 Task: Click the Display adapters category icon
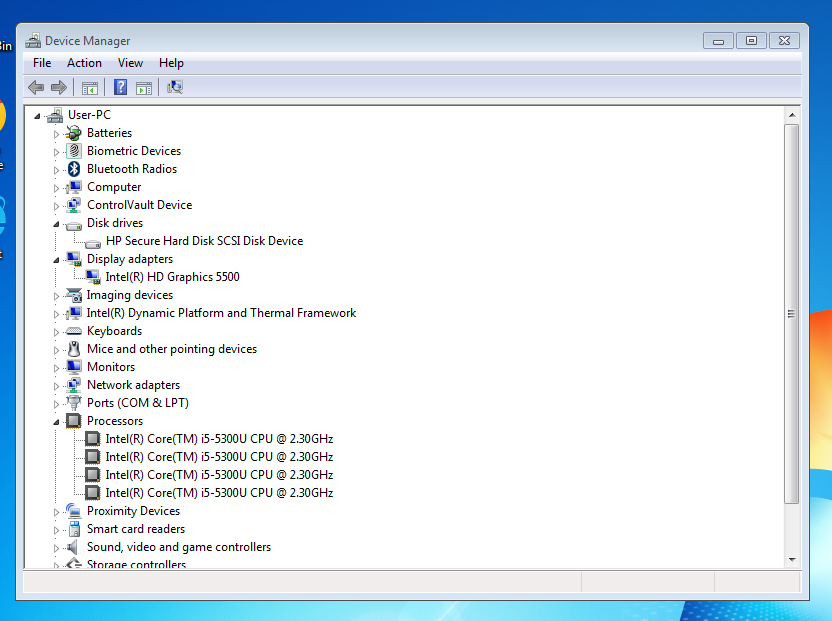(x=74, y=259)
